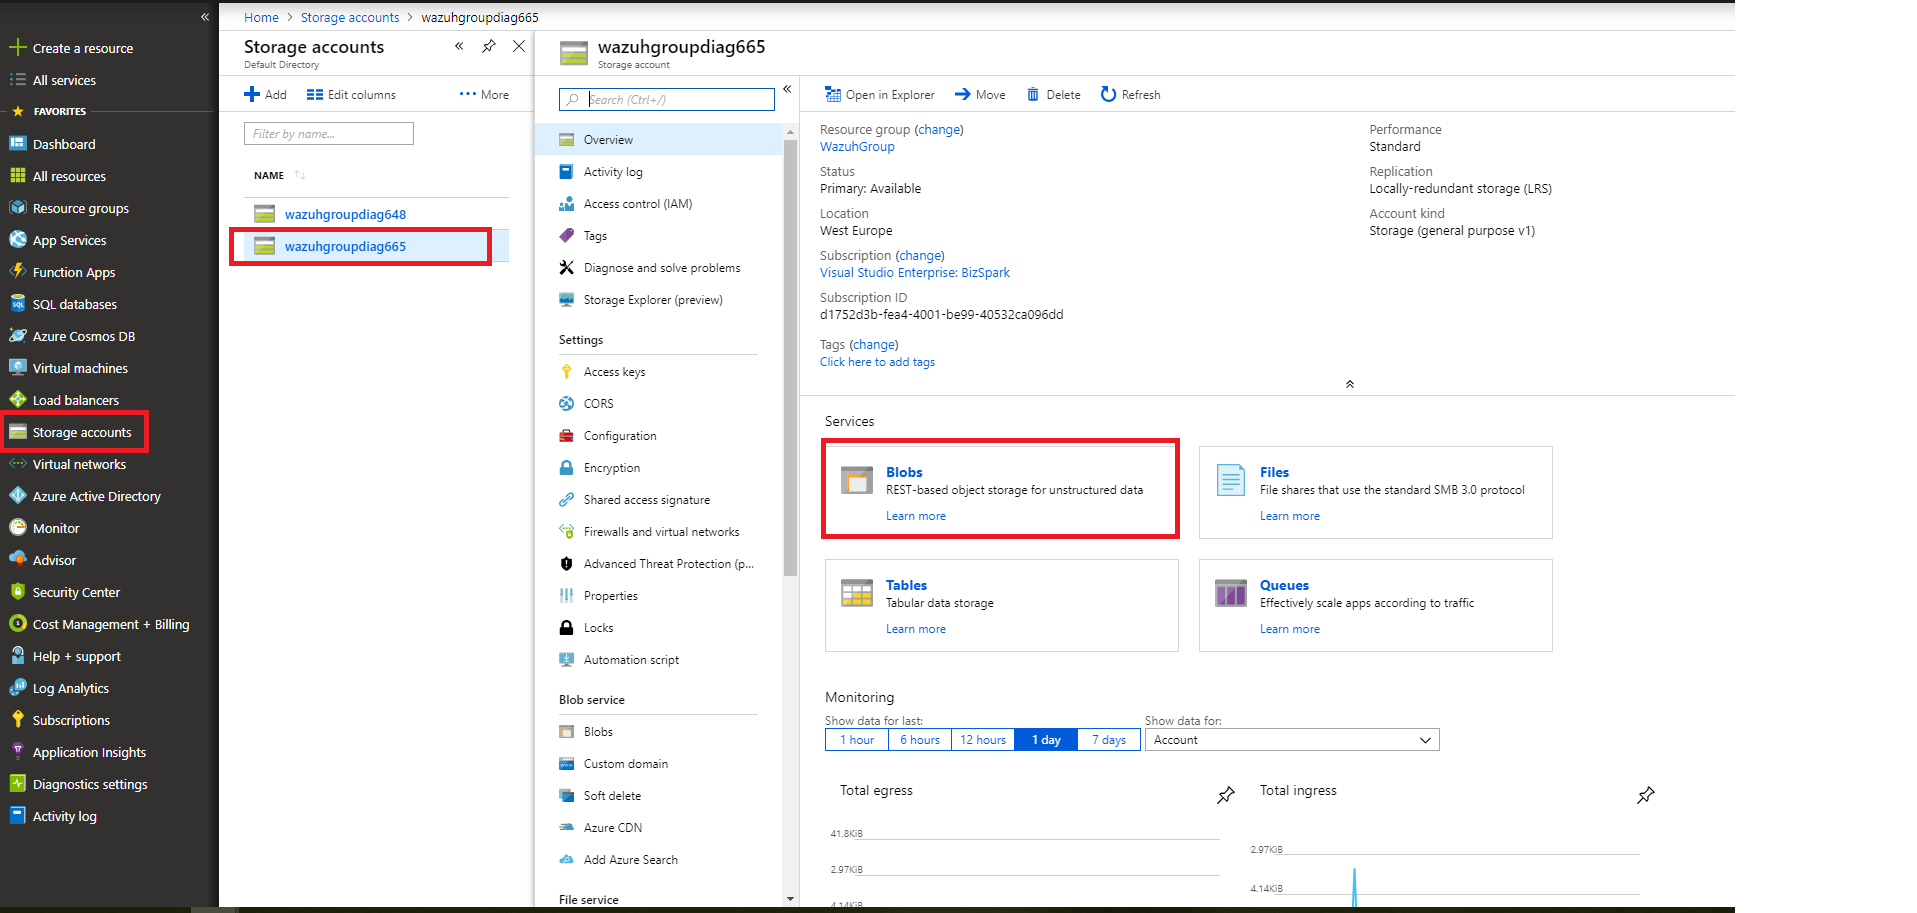Open the Blobs service tile

point(1001,490)
